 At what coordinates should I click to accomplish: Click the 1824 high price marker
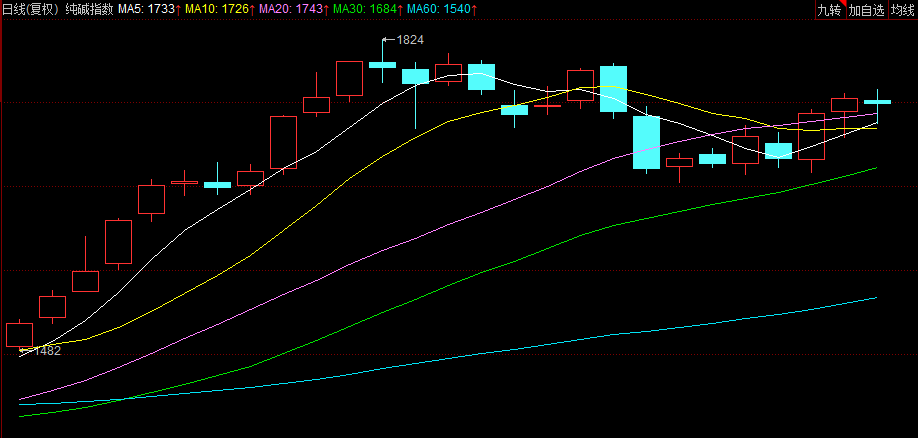(404, 40)
